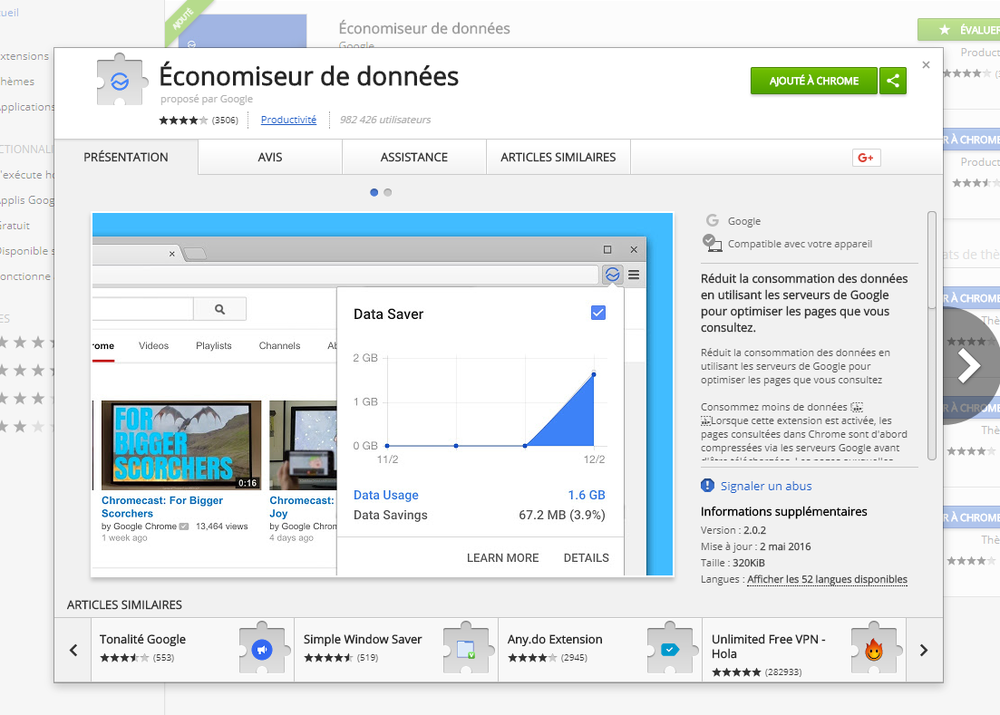The width and height of the screenshot is (1000, 715).
Task: Click the Simple Window Saver extension icon
Action: (466, 649)
